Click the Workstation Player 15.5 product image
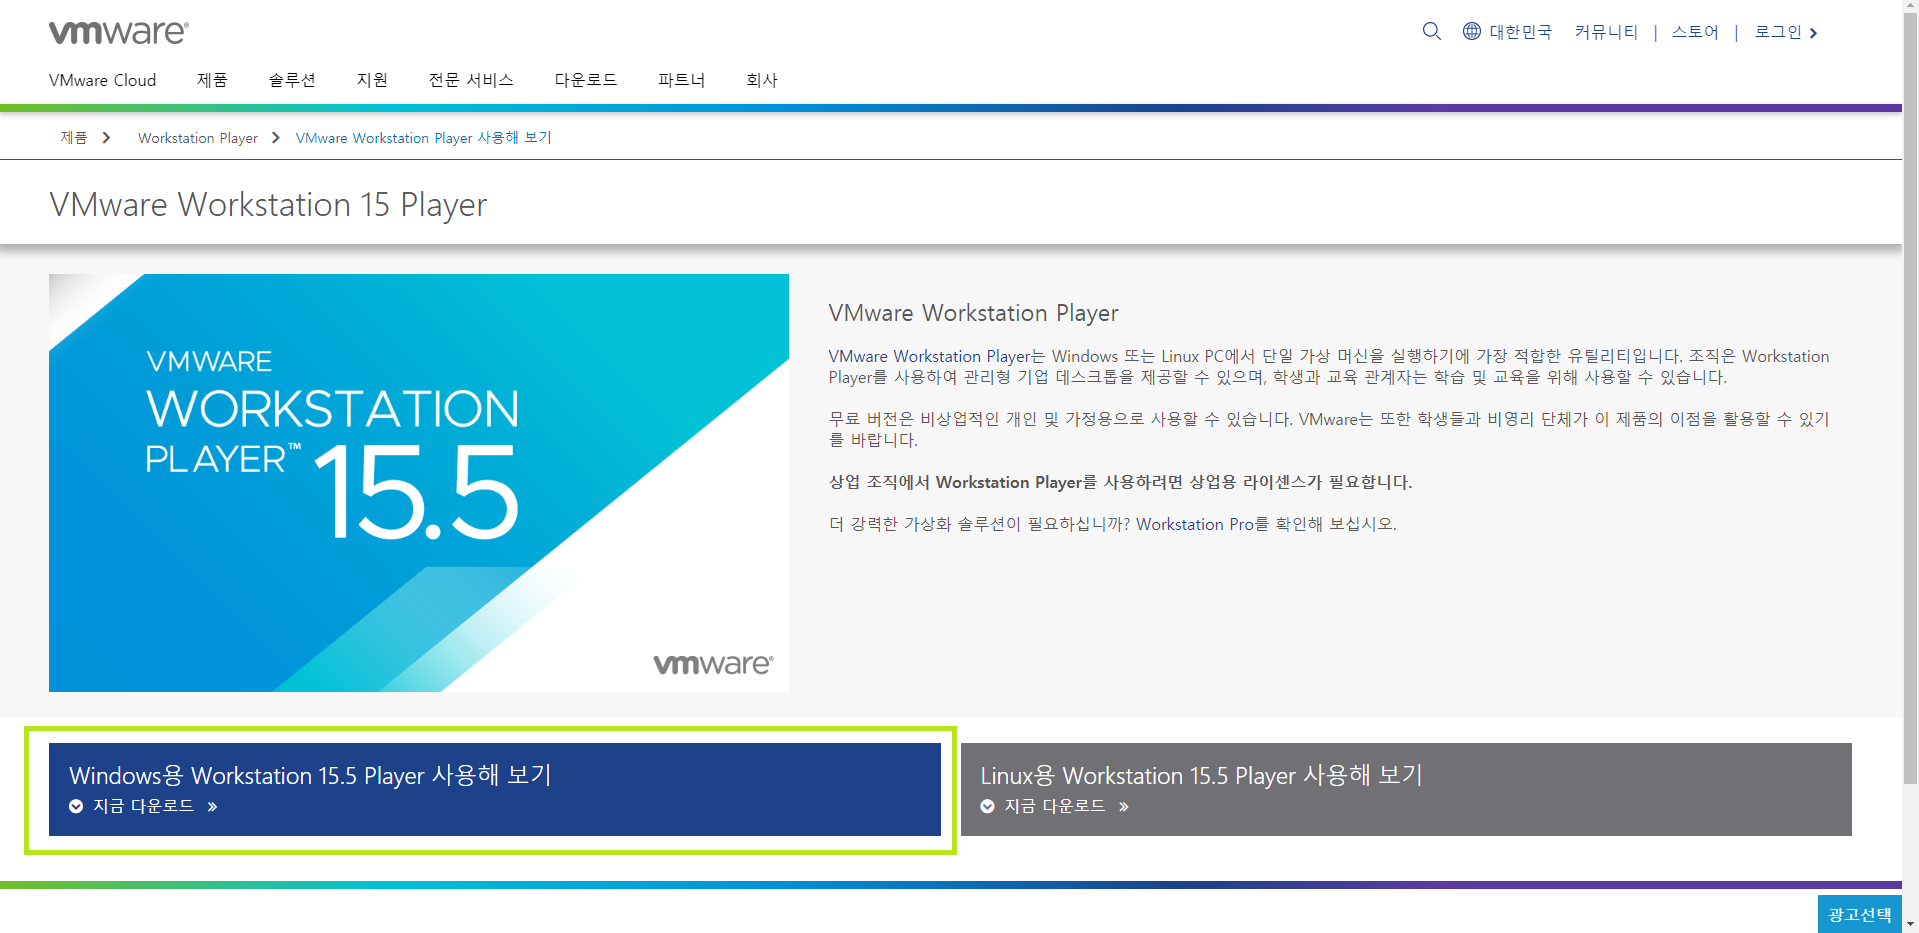This screenshot has height=933, width=1919. click(419, 483)
